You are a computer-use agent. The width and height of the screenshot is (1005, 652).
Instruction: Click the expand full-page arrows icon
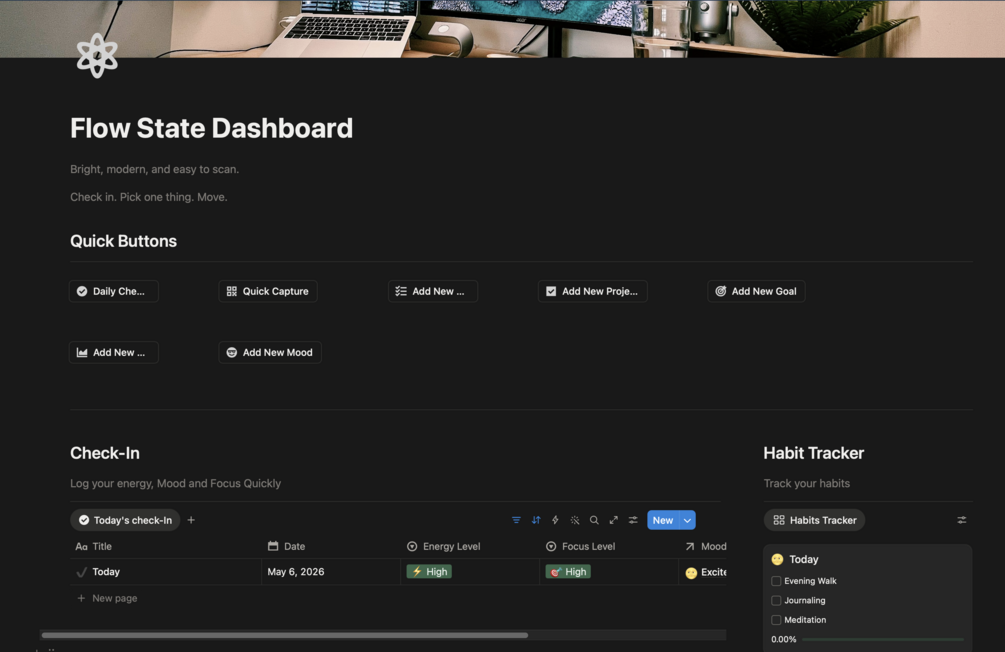coord(613,520)
